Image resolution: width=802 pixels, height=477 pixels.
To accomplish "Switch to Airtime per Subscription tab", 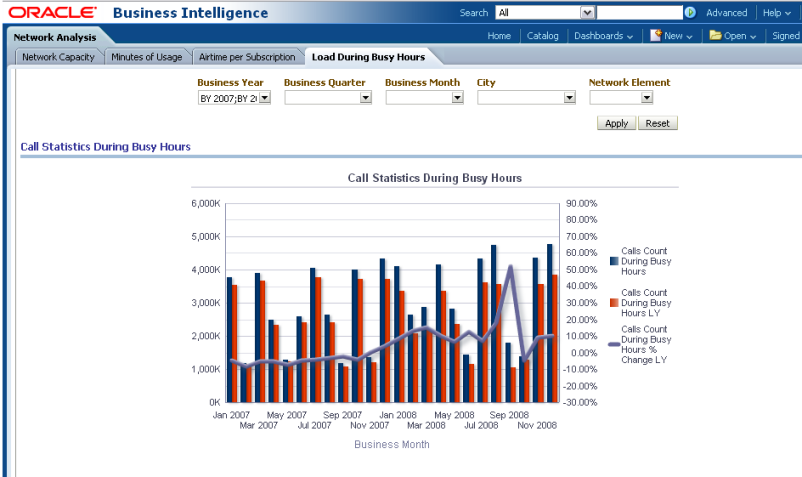I will [247, 57].
